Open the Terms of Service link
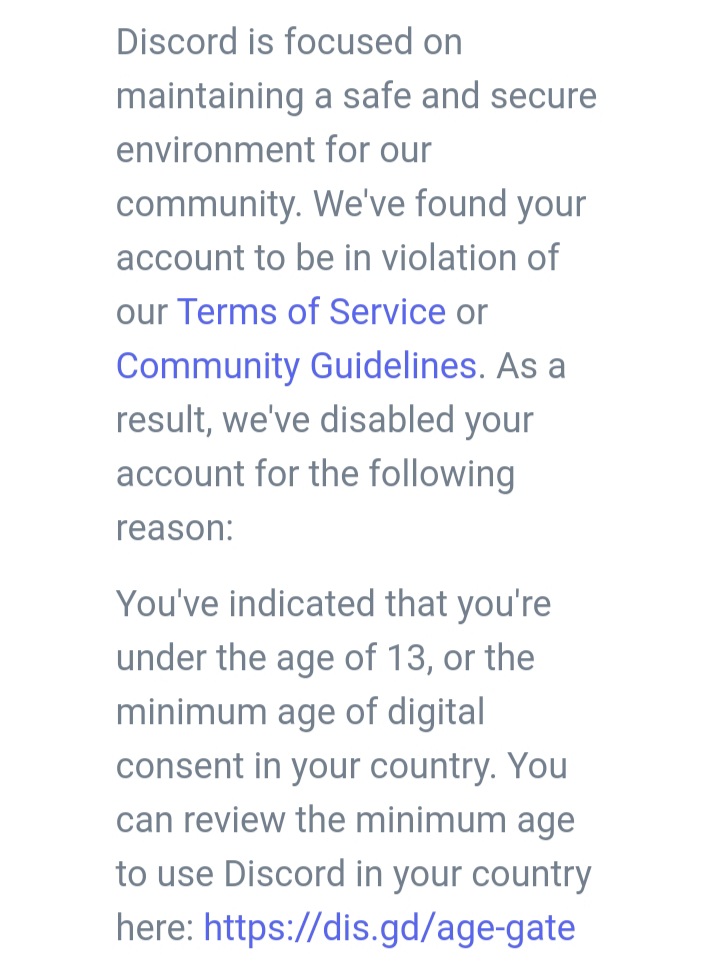Screen dimensions: 720x968 [311, 311]
